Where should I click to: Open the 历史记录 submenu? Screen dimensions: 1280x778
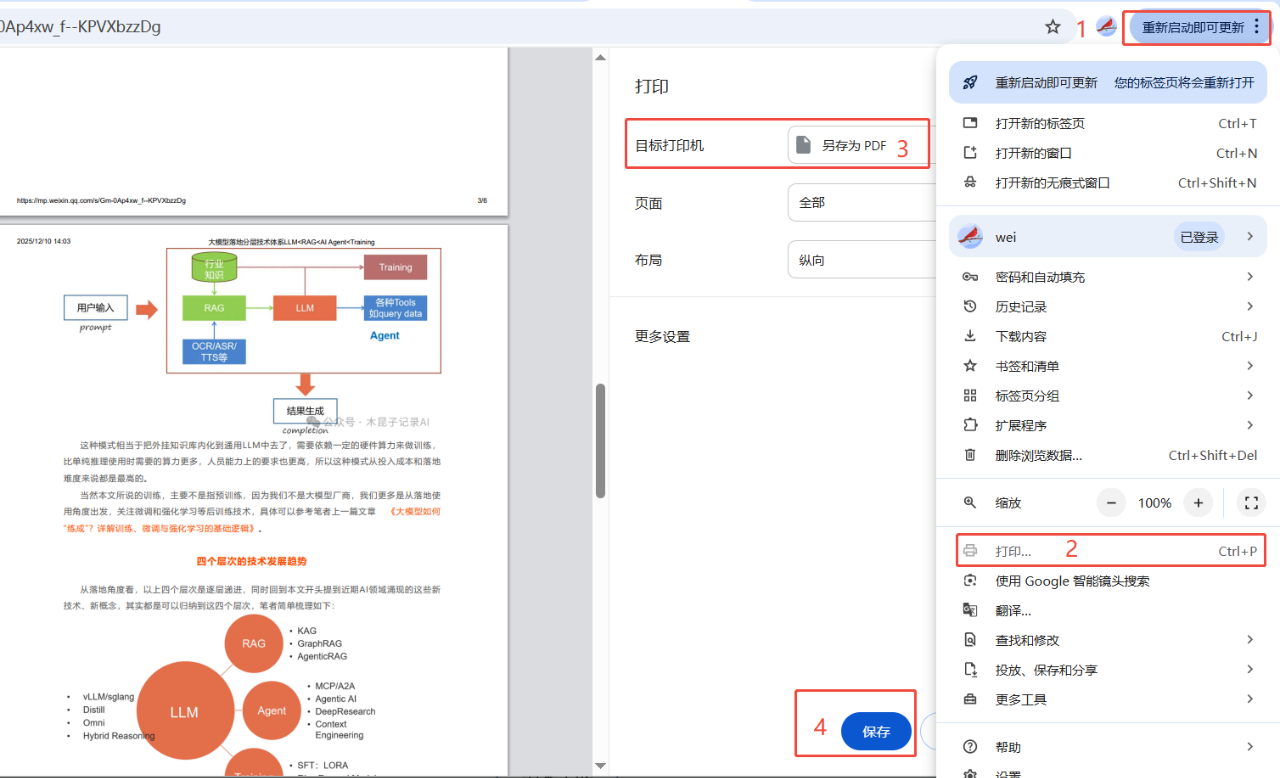tap(969, 306)
